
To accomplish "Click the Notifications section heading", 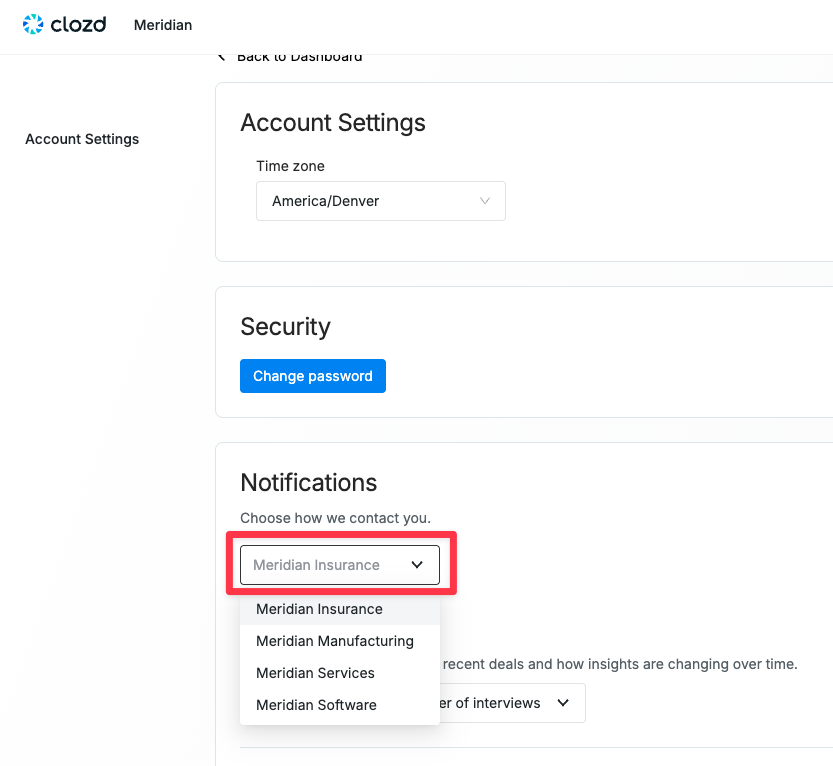I will click(308, 482).
